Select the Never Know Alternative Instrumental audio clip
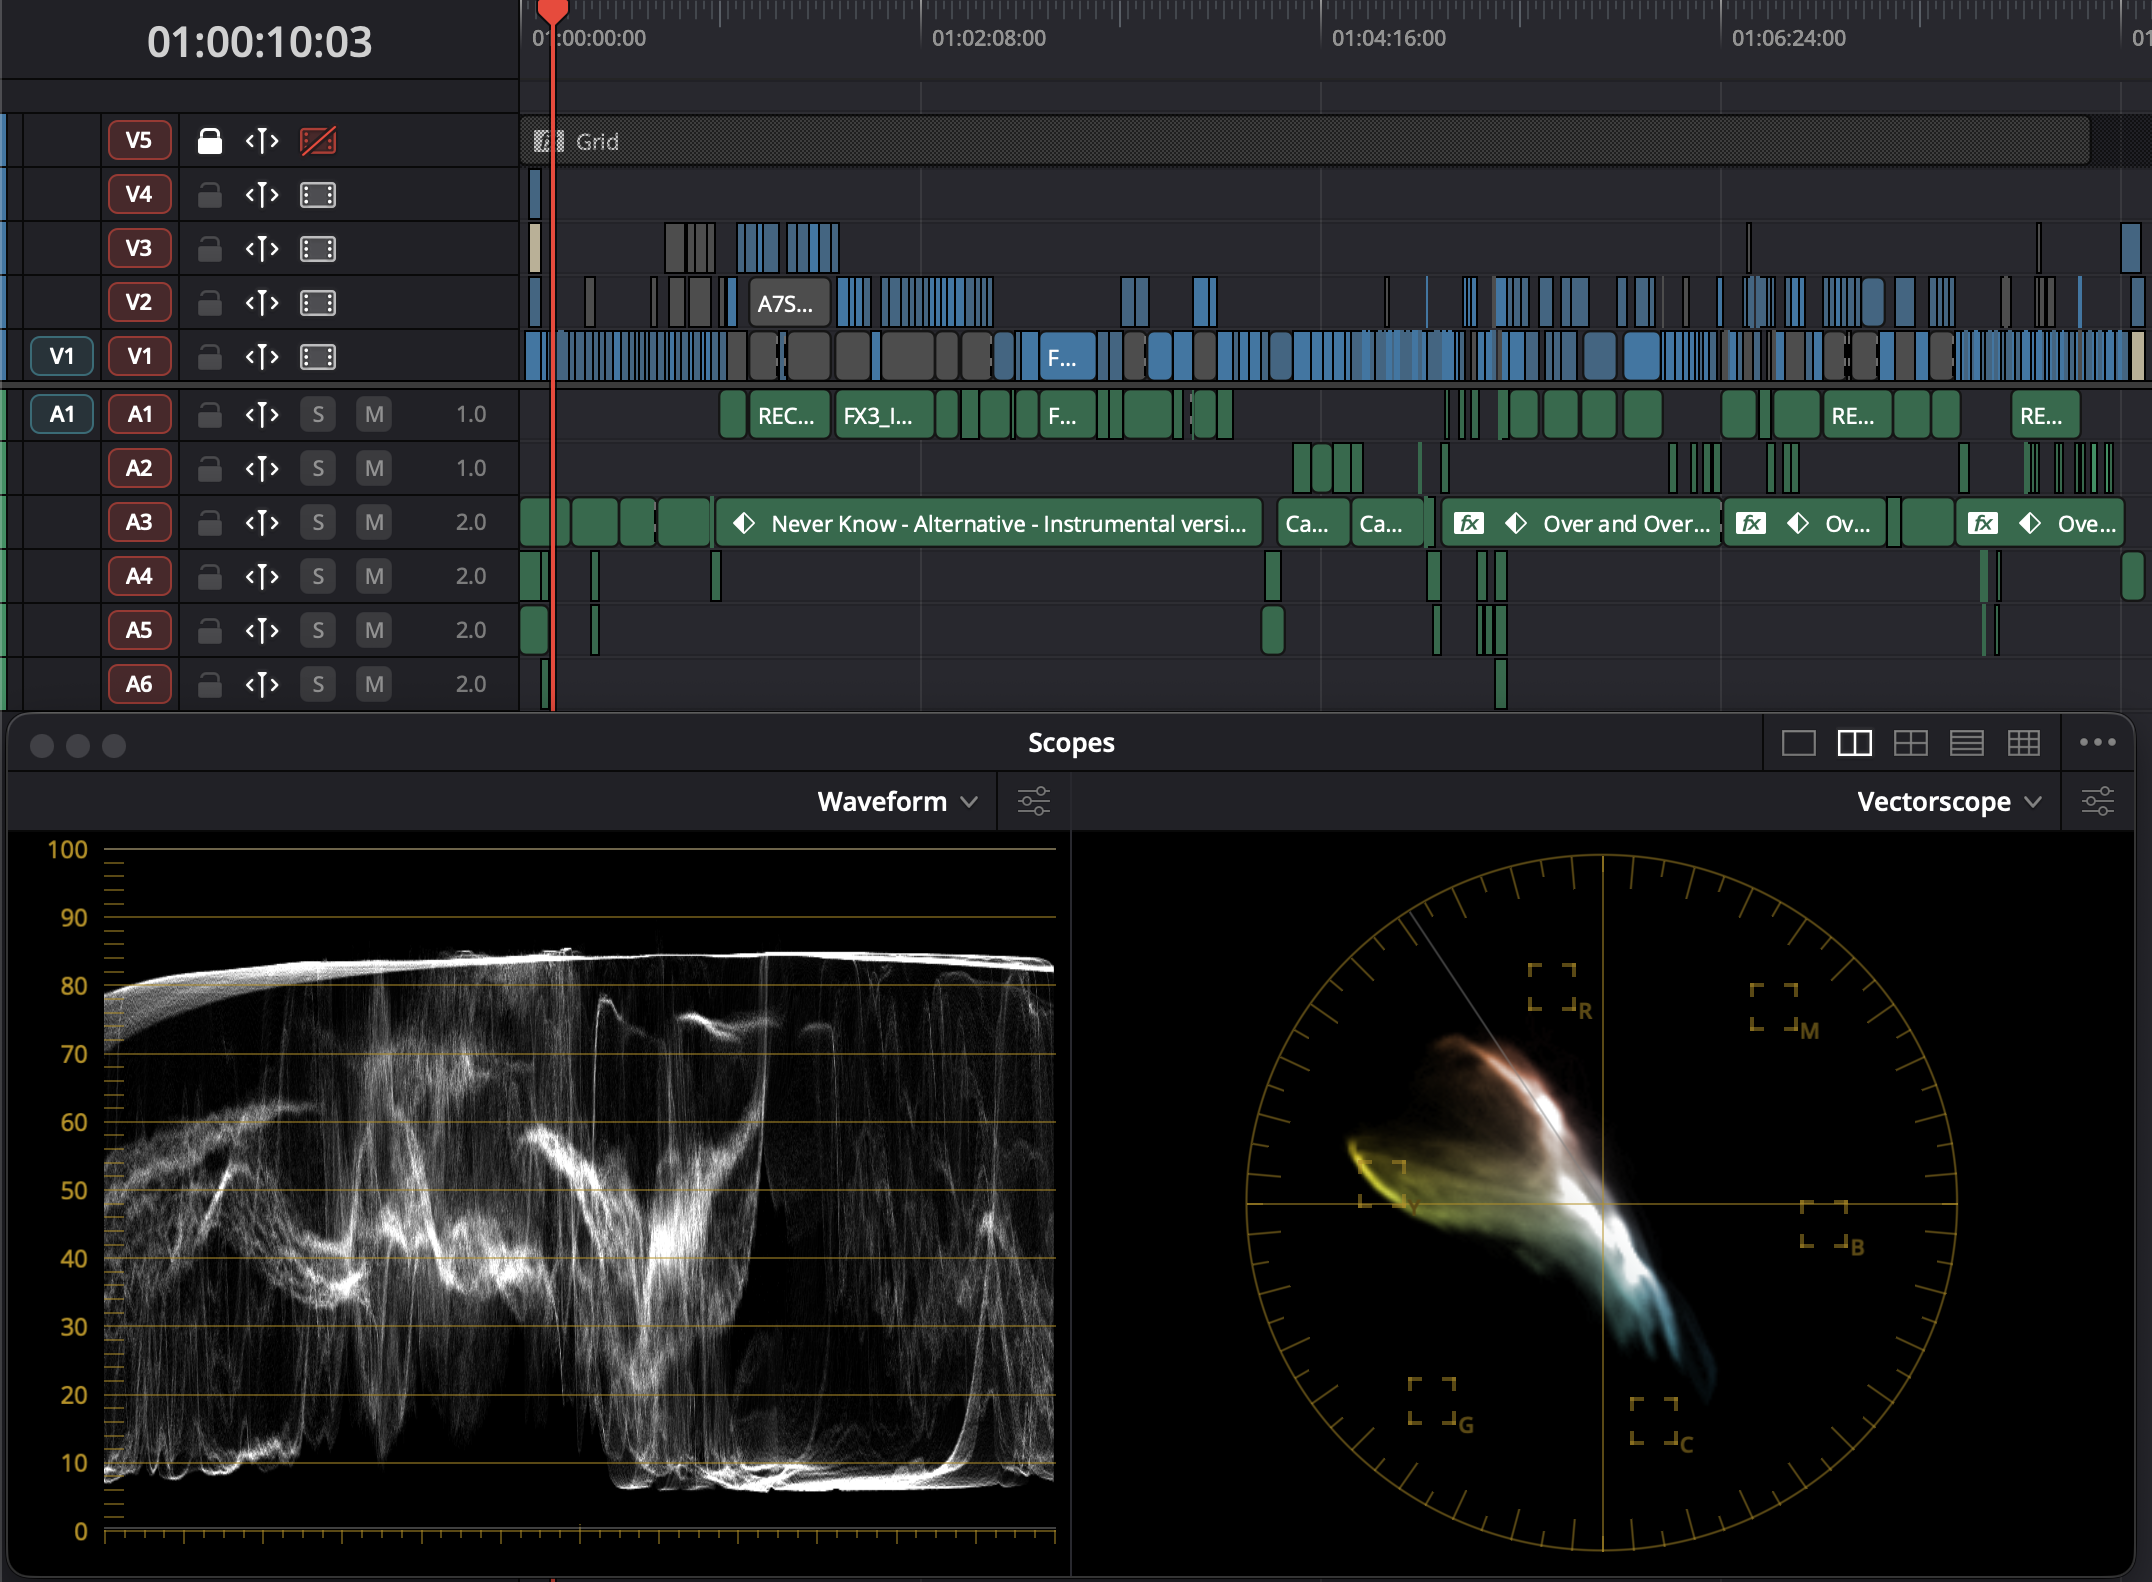The image size is (2152, 1582). (x=989, y=523)
